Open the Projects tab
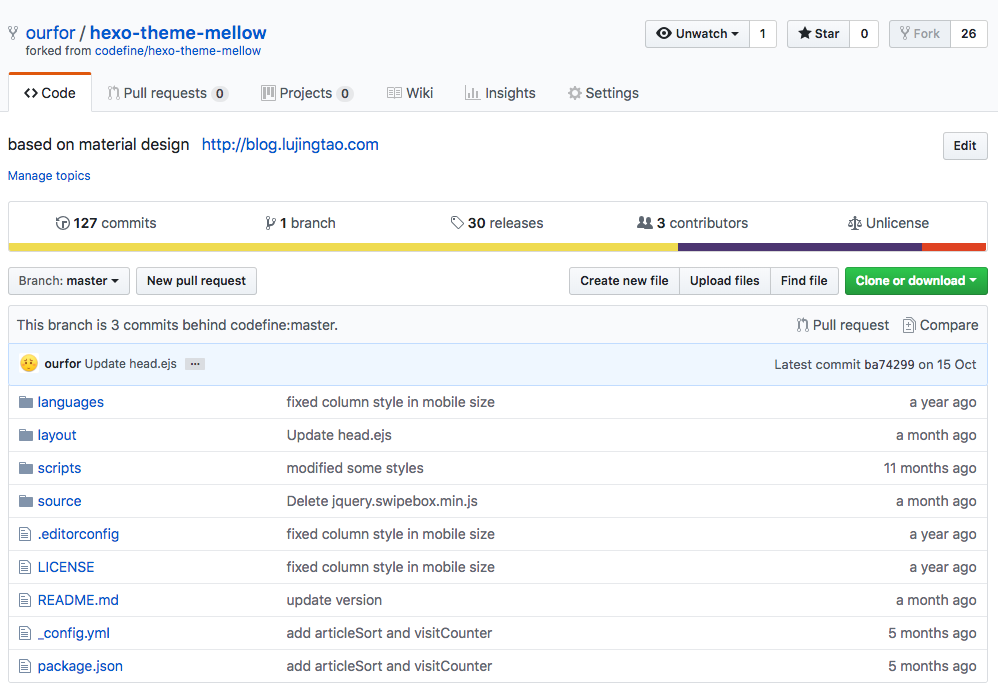Screen dimensions: 998x690 (307, 94)
